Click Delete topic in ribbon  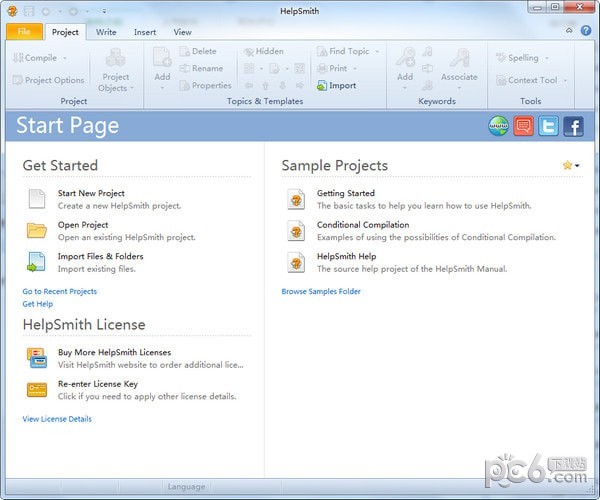198,51
